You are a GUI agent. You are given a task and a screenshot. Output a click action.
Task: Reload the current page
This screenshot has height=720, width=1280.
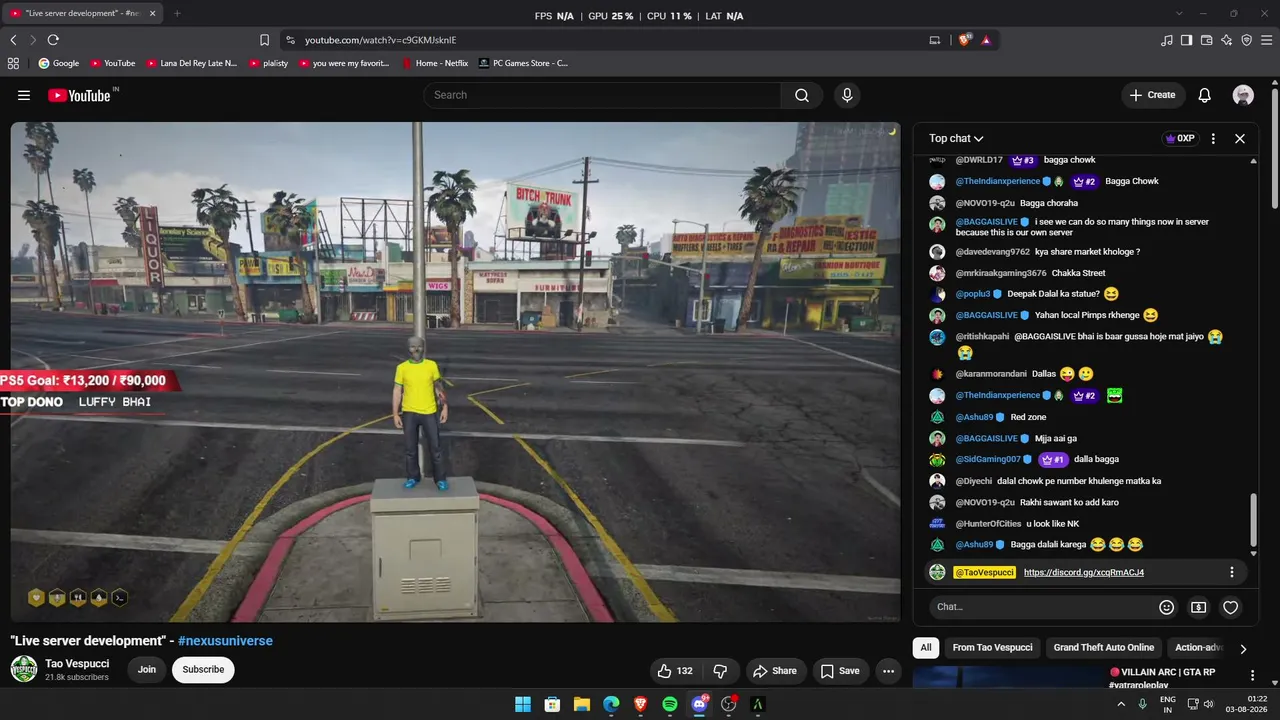53,40
